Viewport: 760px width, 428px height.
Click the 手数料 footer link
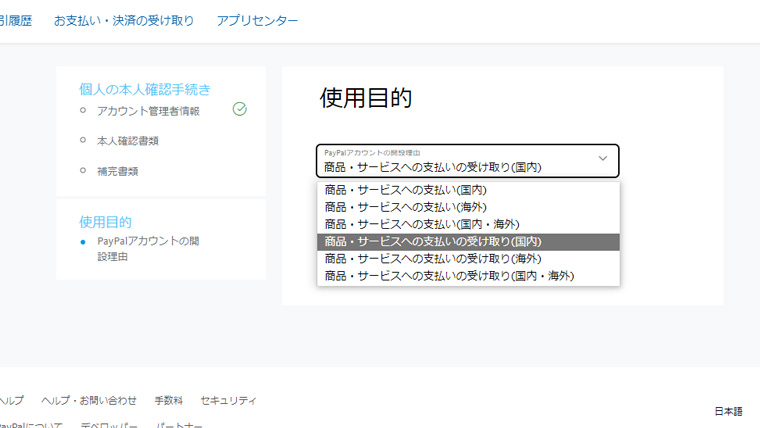(168, 400)
